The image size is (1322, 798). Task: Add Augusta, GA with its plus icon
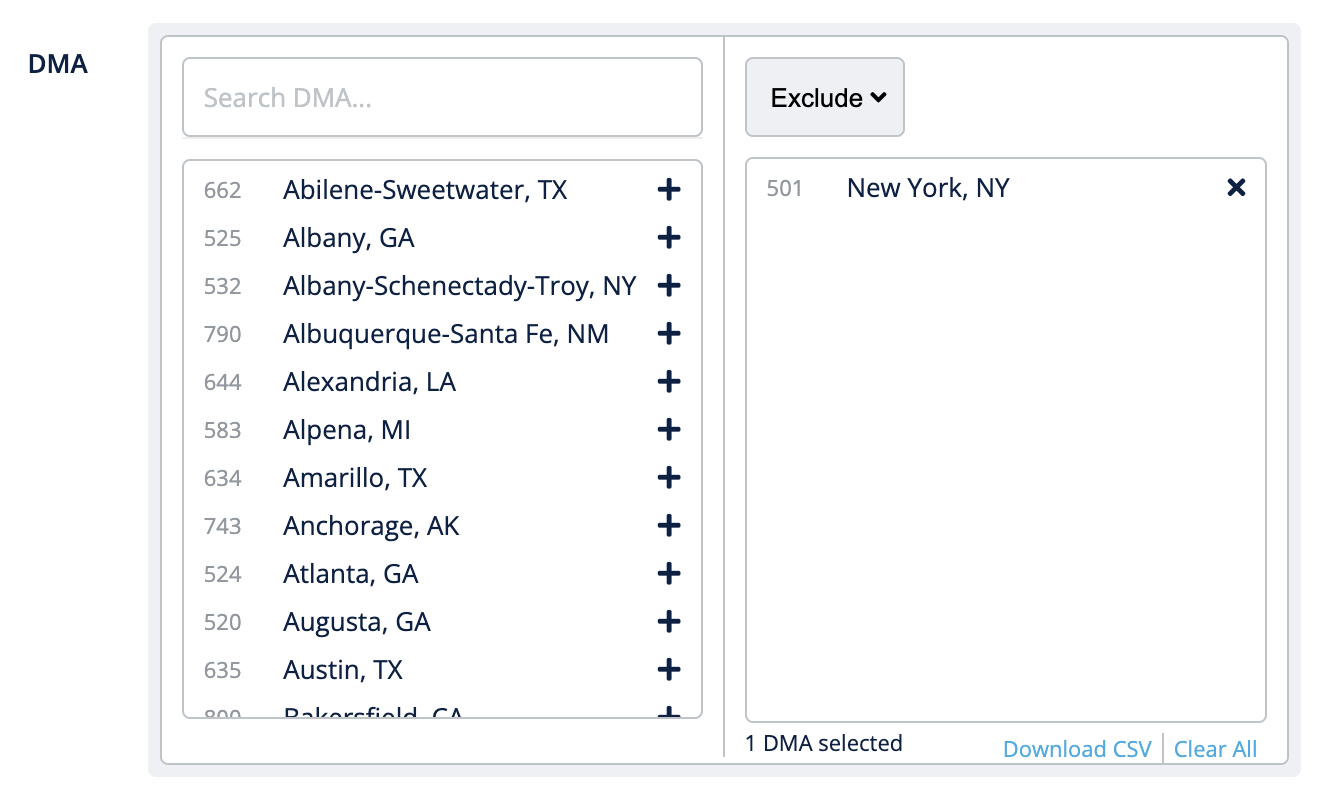[x=669, y=622]
